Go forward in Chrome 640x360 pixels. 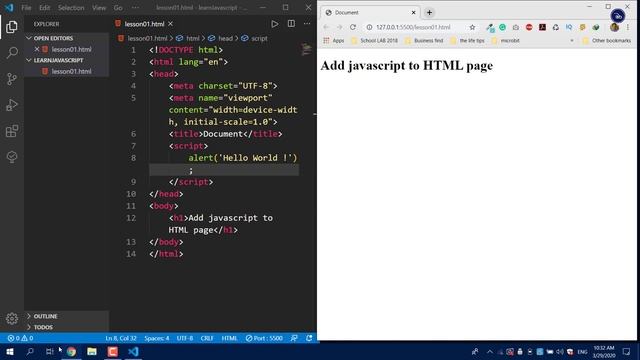click(340, 27)
